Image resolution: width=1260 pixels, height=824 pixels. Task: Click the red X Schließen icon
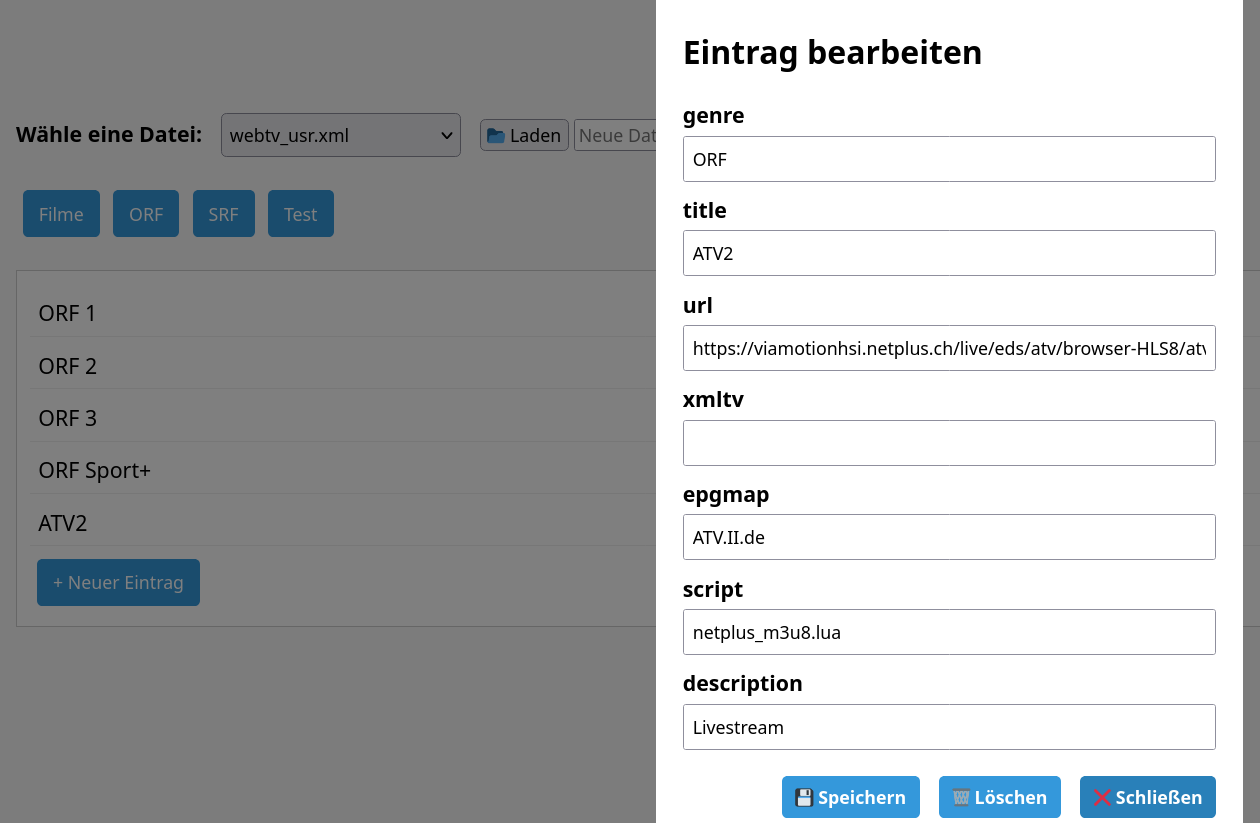point(1102,798)
